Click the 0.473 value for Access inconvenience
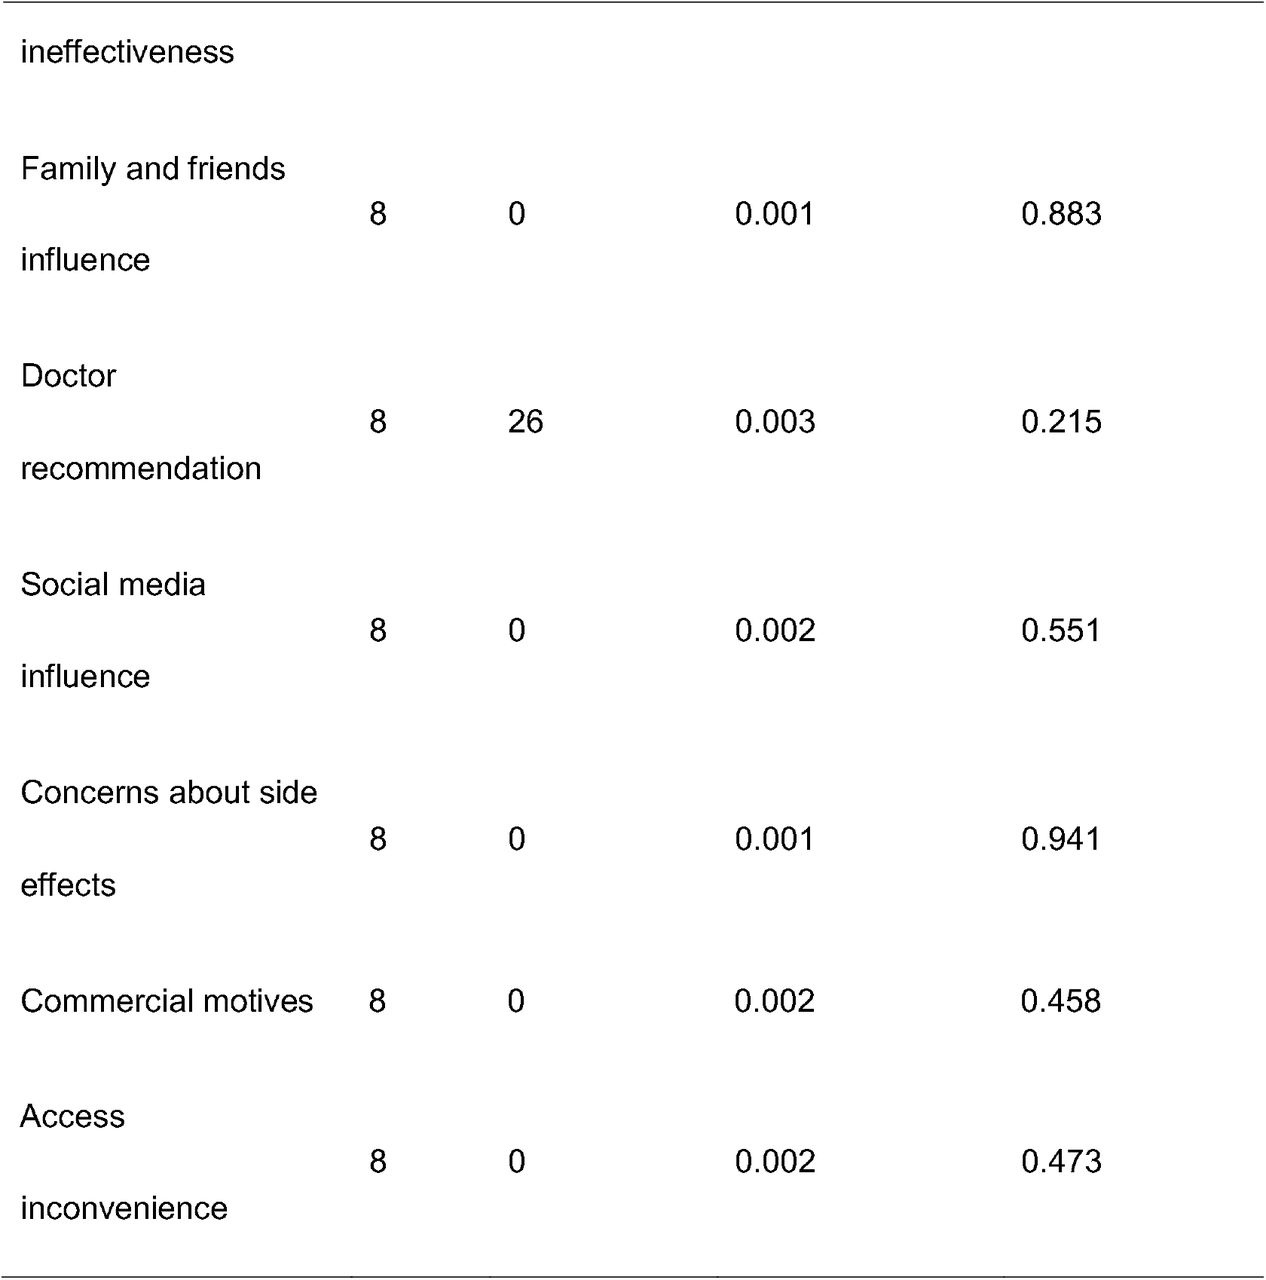 point(1061,1162)
